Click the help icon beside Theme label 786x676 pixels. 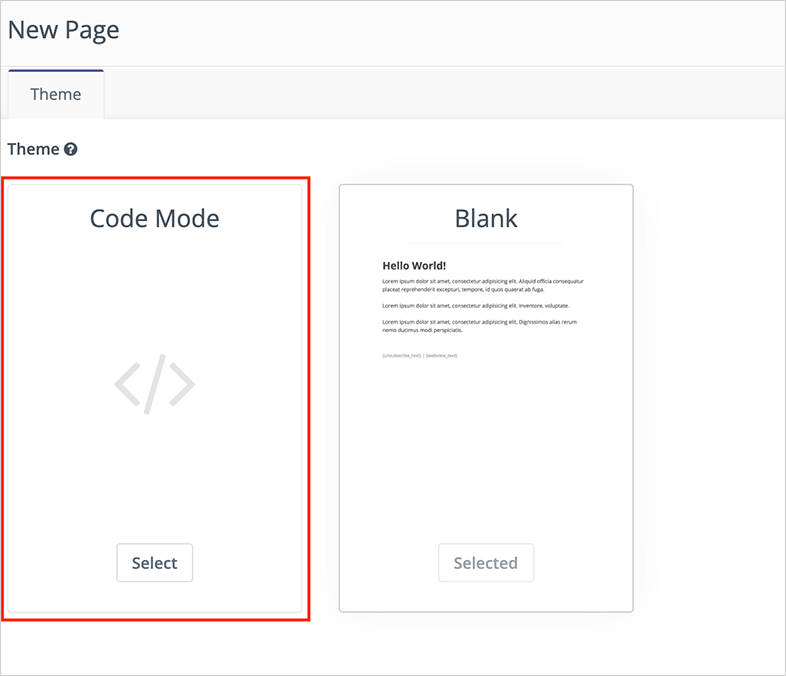(71, 149)
